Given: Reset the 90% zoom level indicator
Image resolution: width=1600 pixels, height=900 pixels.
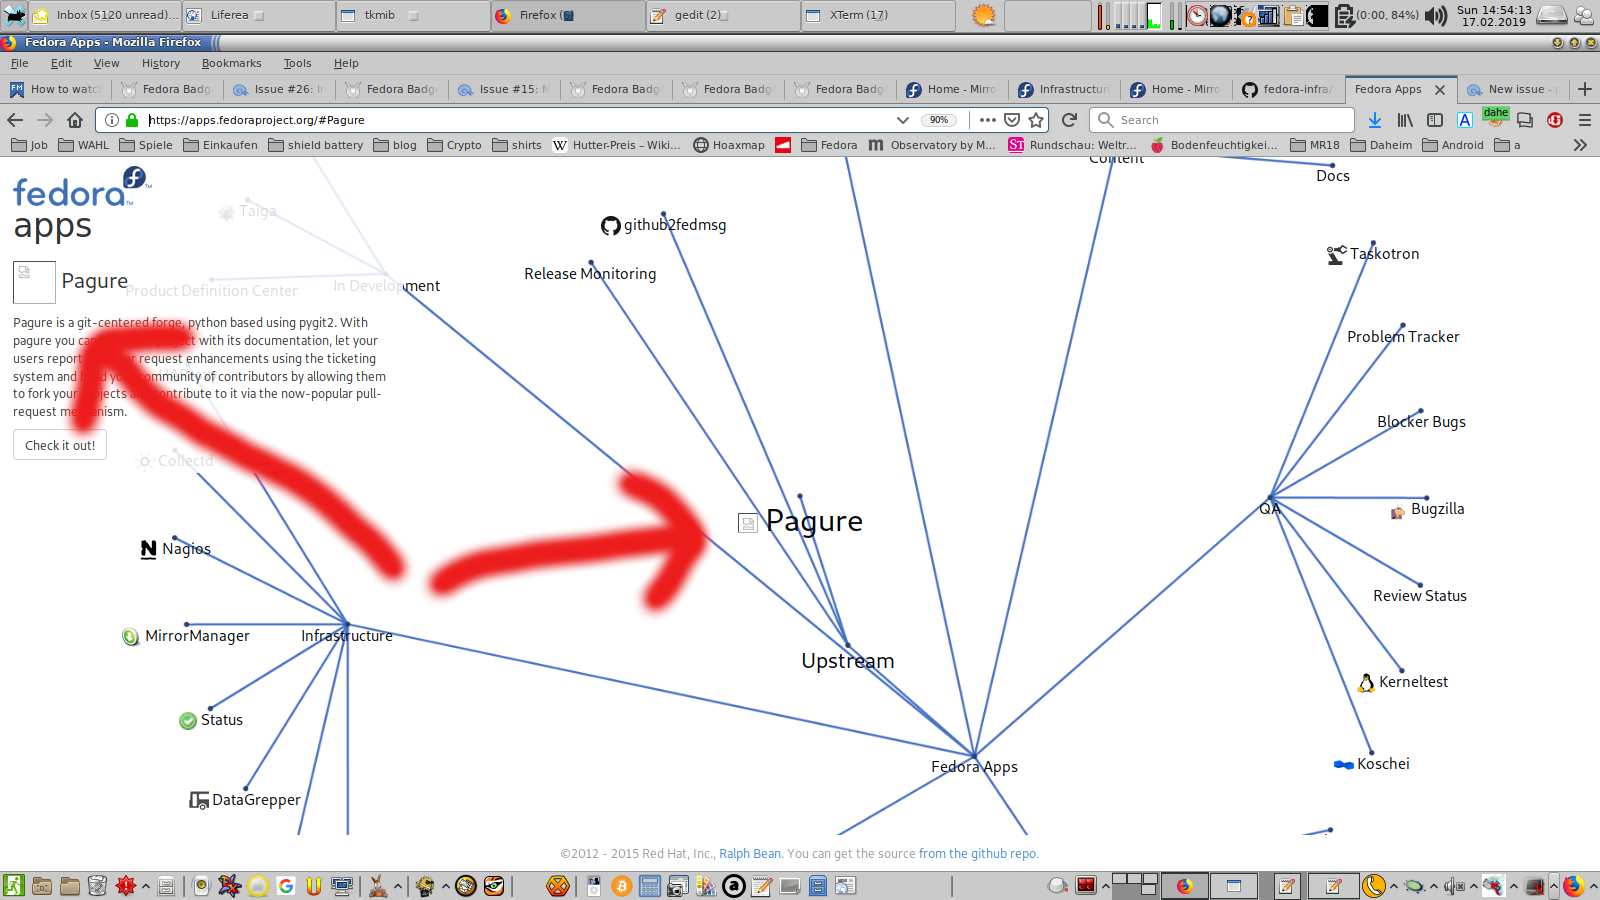Looking at the screenshot, I should [x=939, y=120].
